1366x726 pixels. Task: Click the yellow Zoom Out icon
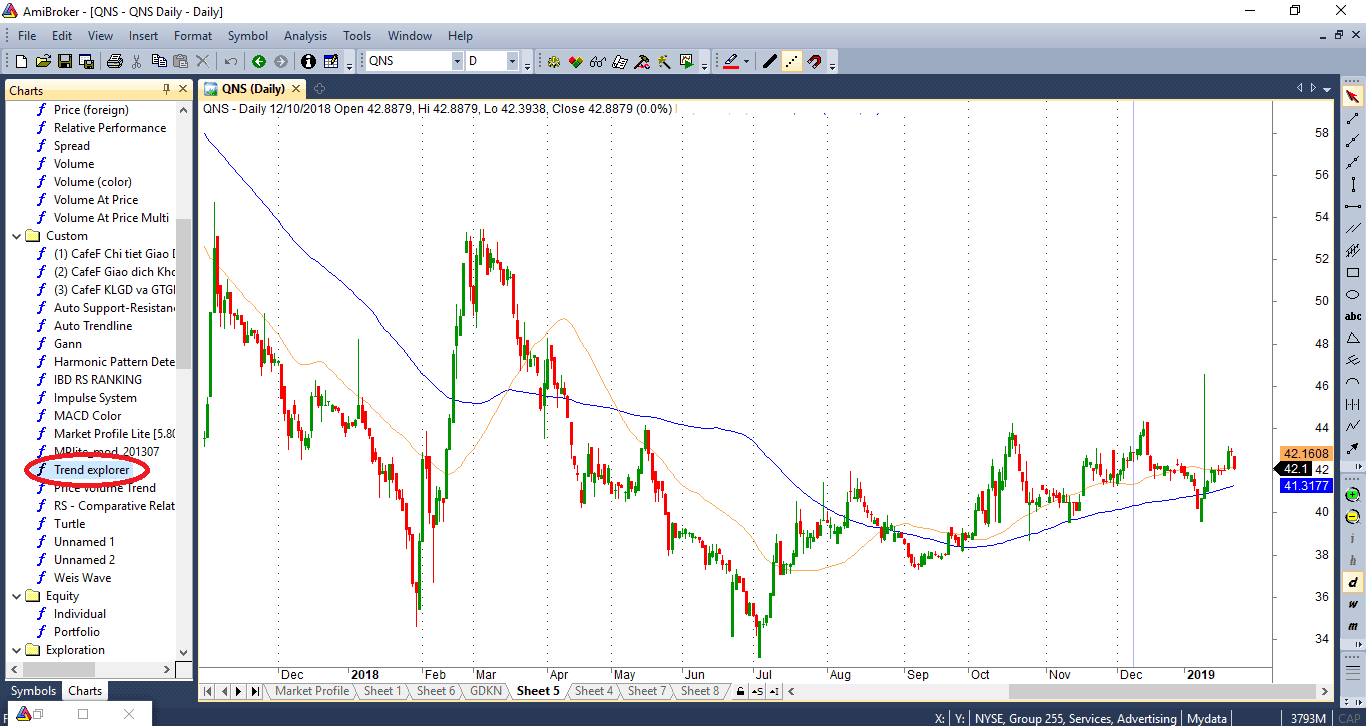click(x=1353, y=517)
